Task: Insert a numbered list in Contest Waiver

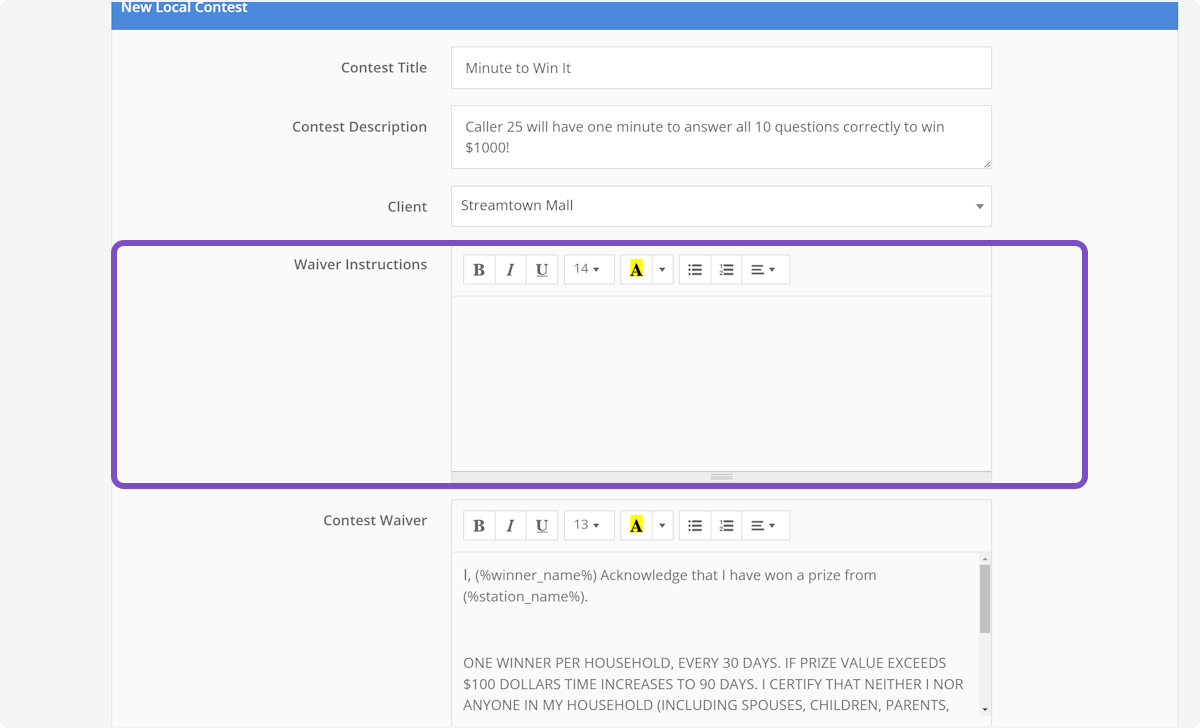Action: 726,525
